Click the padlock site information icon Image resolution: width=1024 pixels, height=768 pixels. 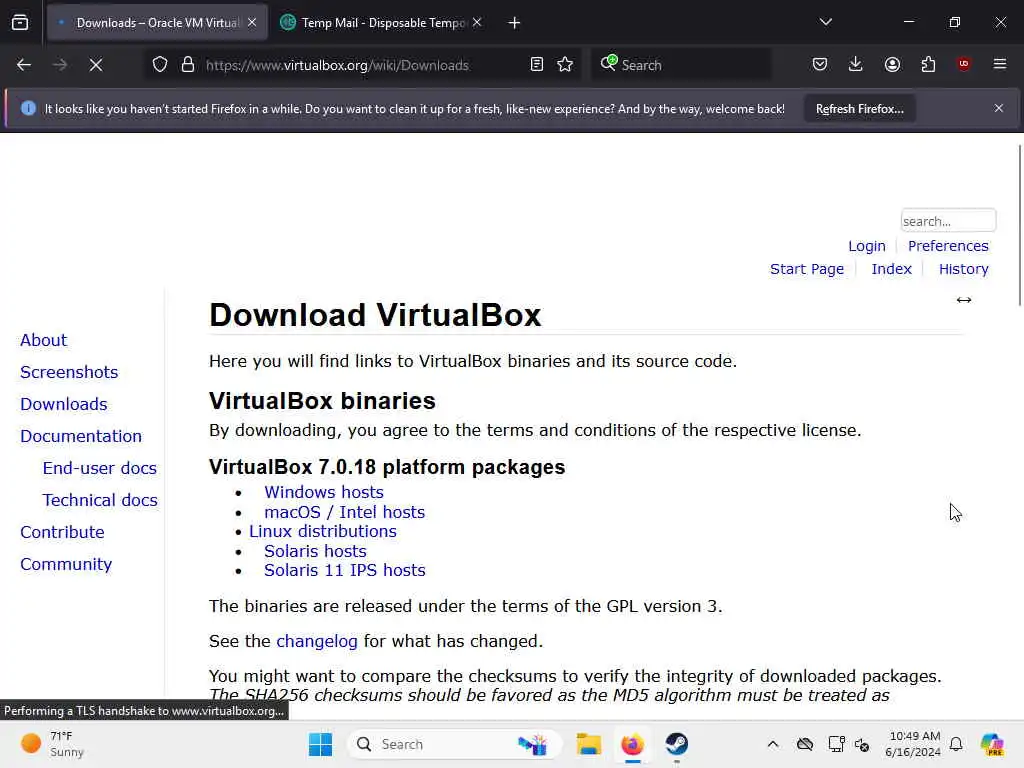188,65
